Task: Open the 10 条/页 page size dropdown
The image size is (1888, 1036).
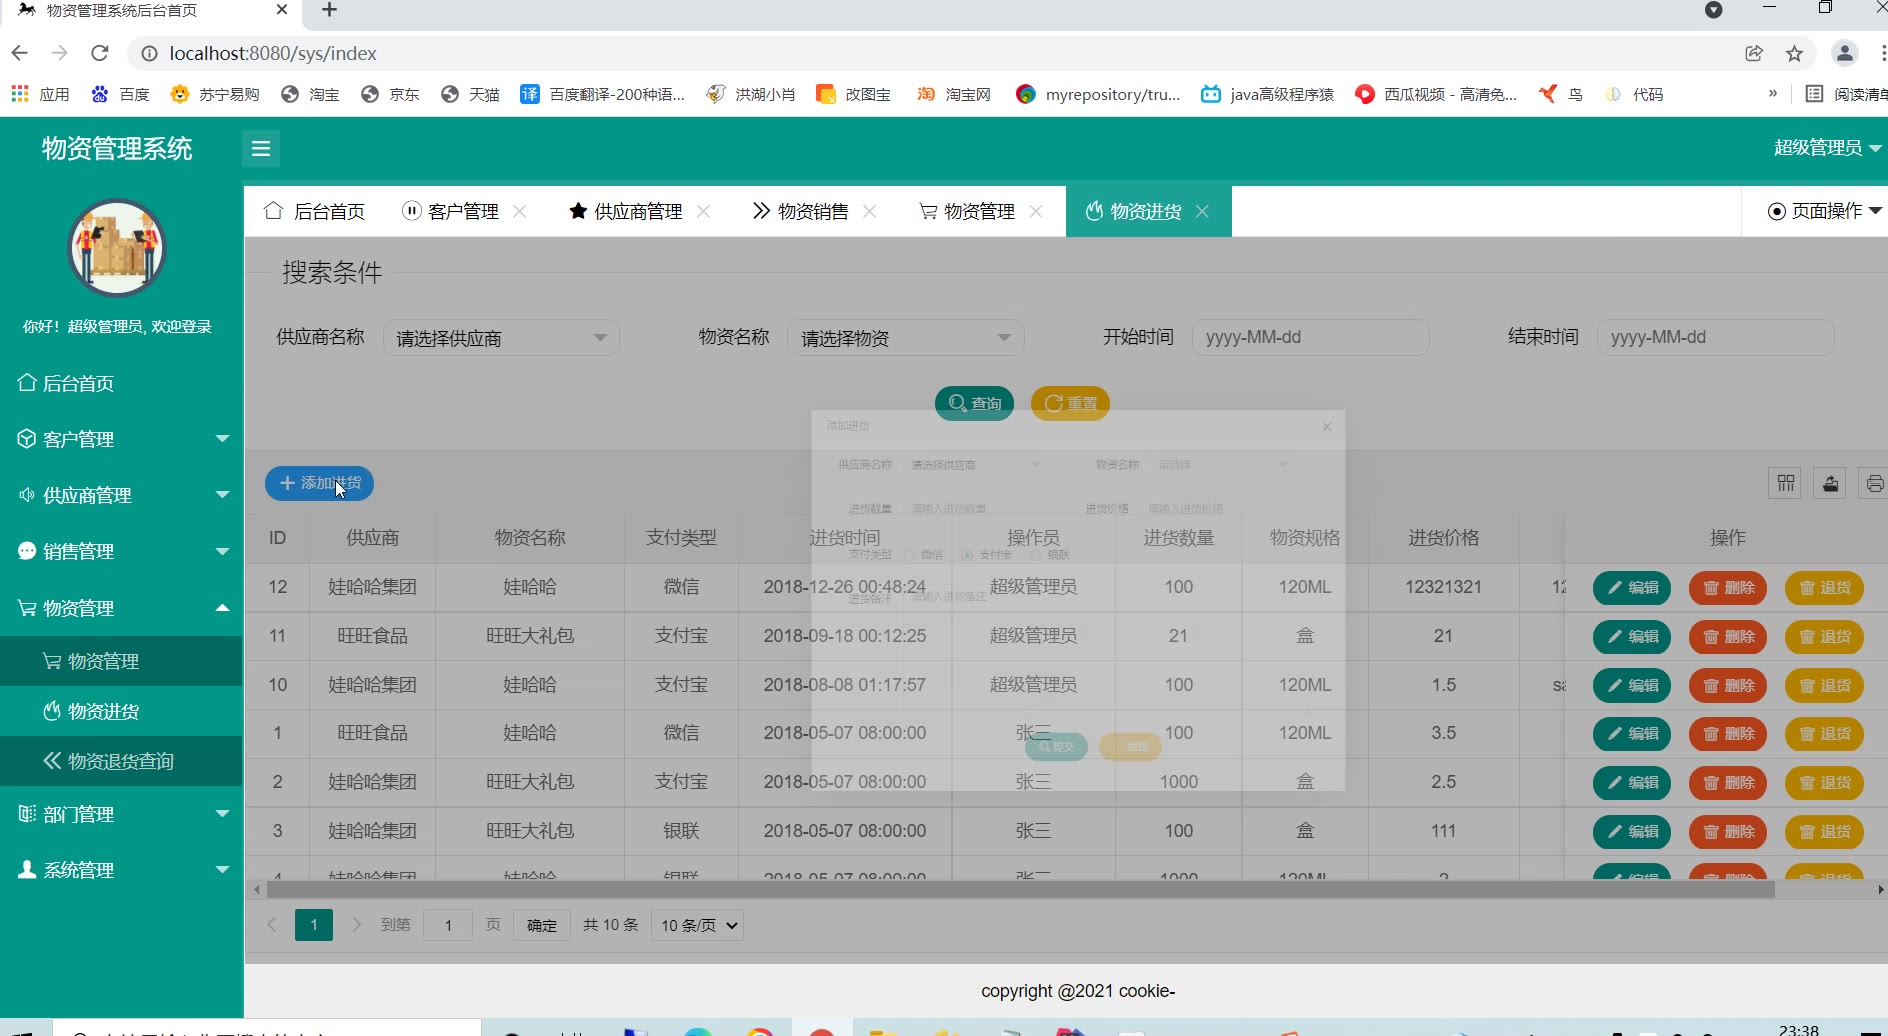Action: (x=699, y=926)
